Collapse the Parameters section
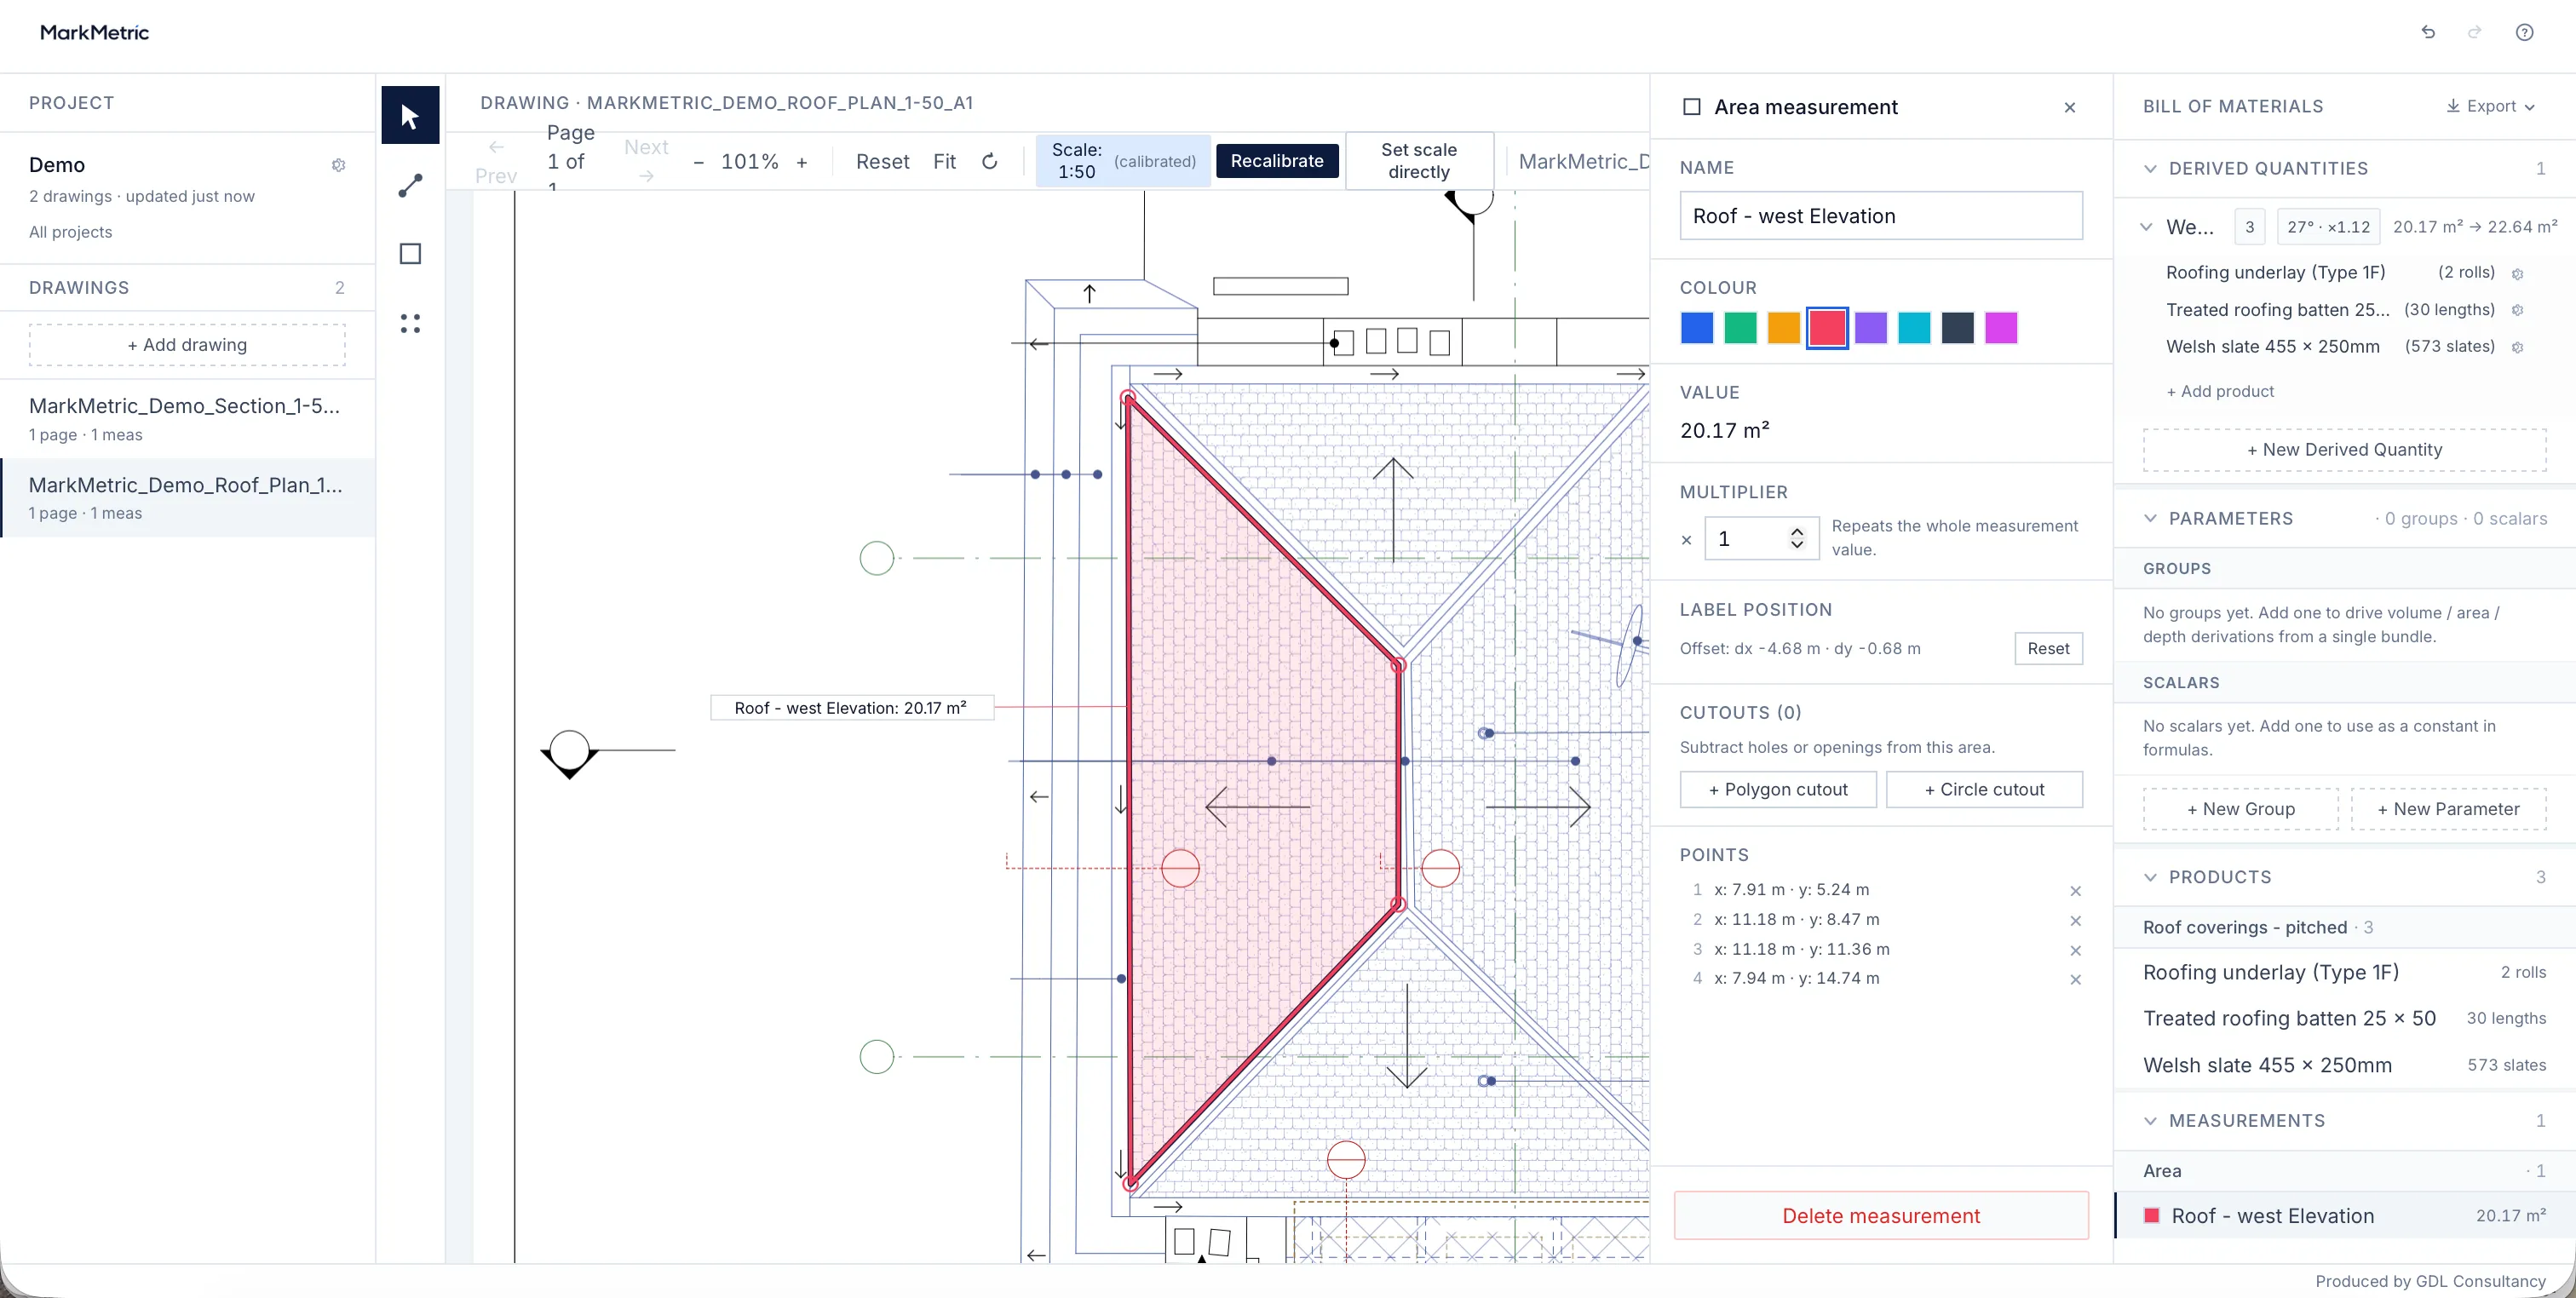Screen dimensions: 2576x1298 click(x=2150, y=518)
